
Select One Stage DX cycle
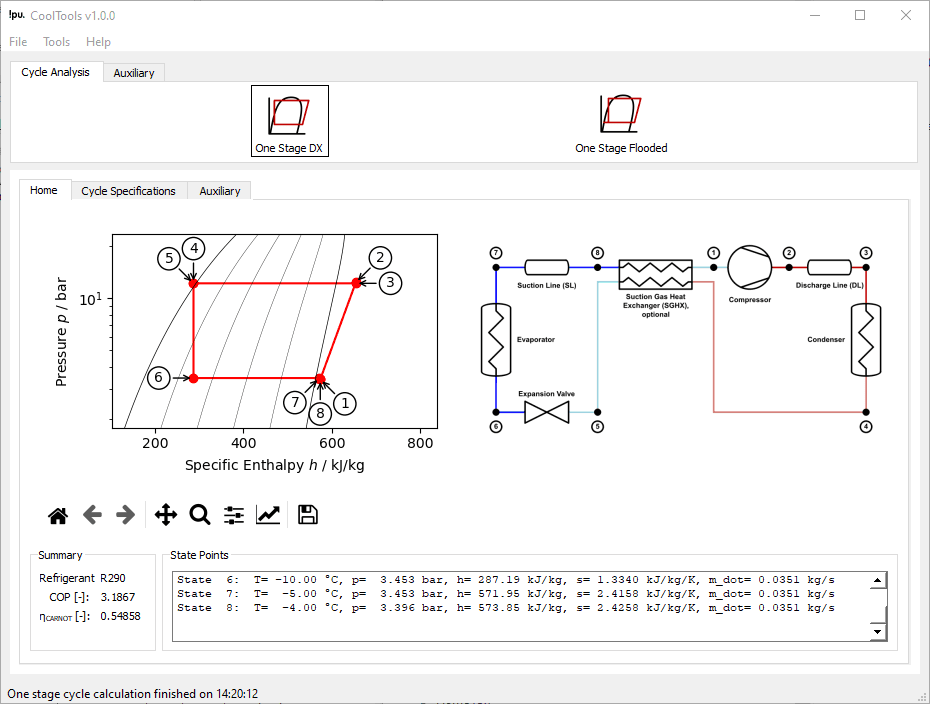click(289, 121)
